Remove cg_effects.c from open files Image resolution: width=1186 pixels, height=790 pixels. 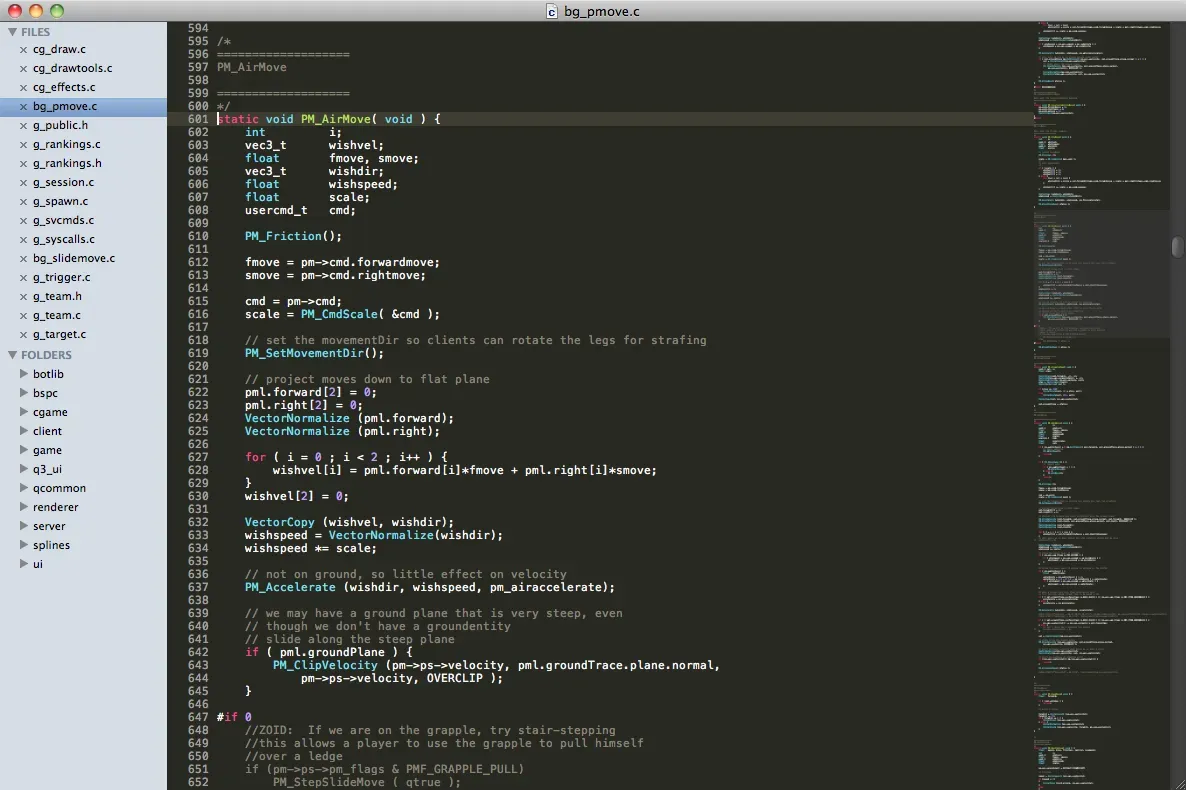22,87
